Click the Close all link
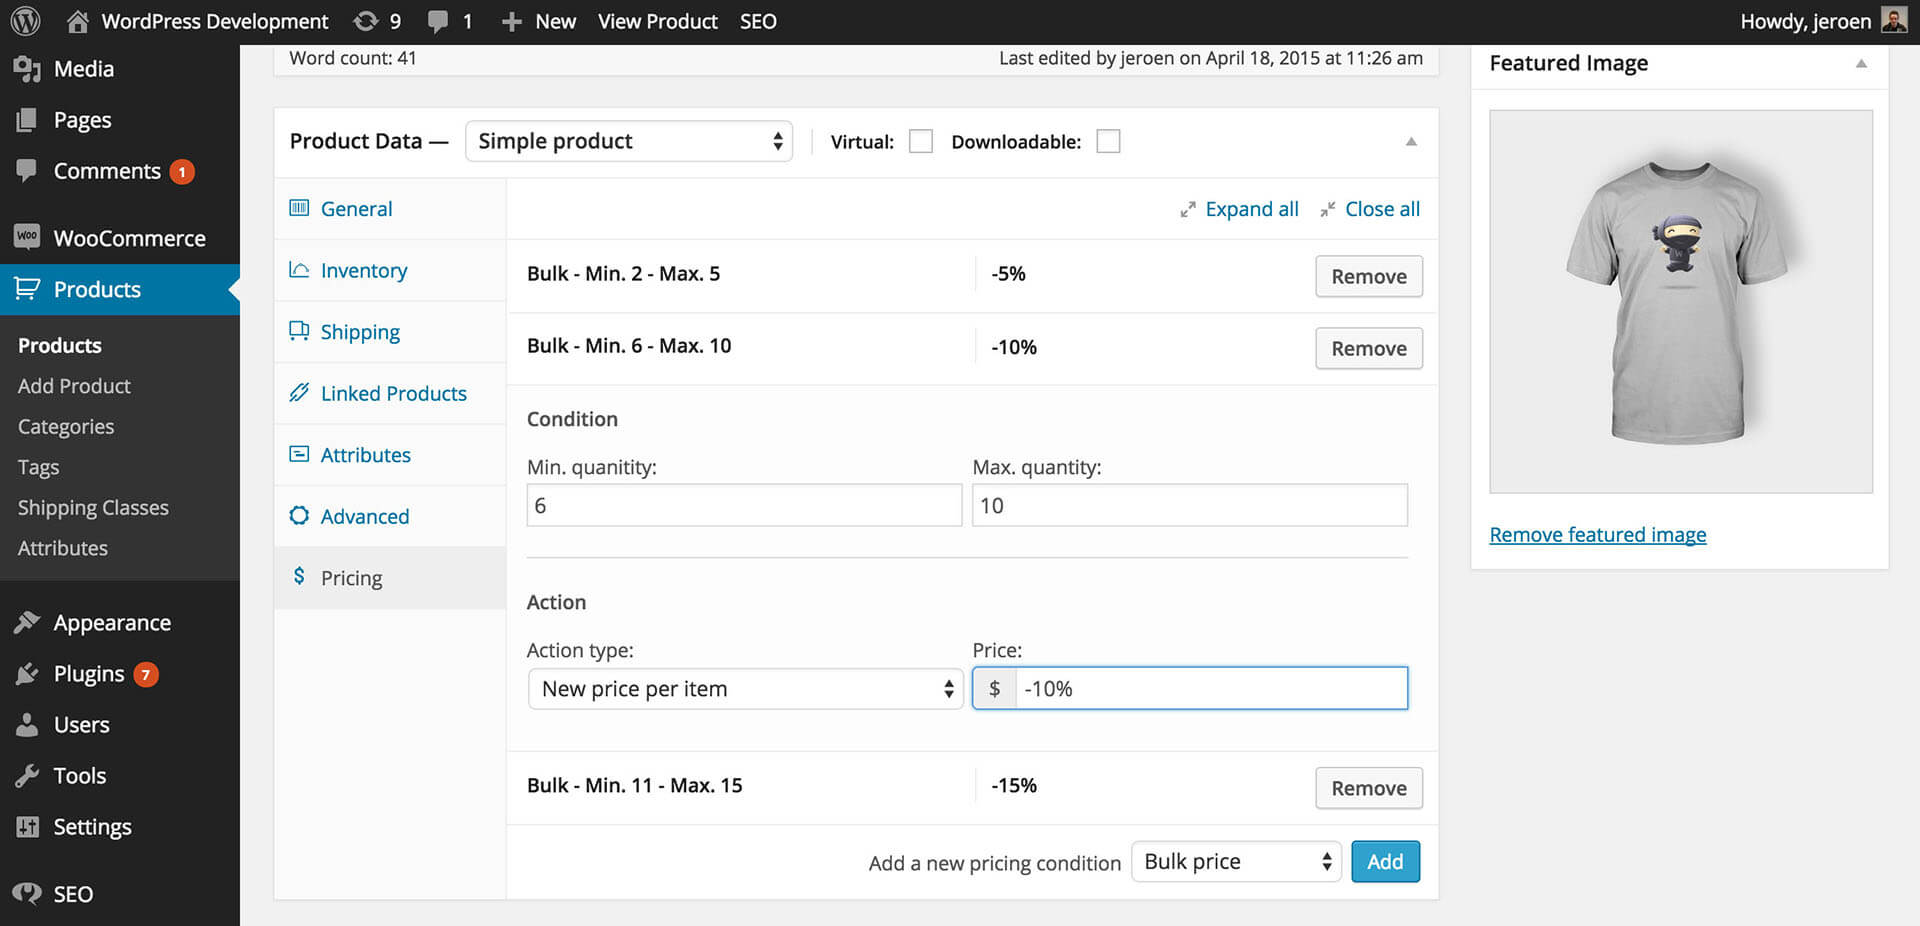This screenshot has height=926, width=1920. coord(1382,209)
